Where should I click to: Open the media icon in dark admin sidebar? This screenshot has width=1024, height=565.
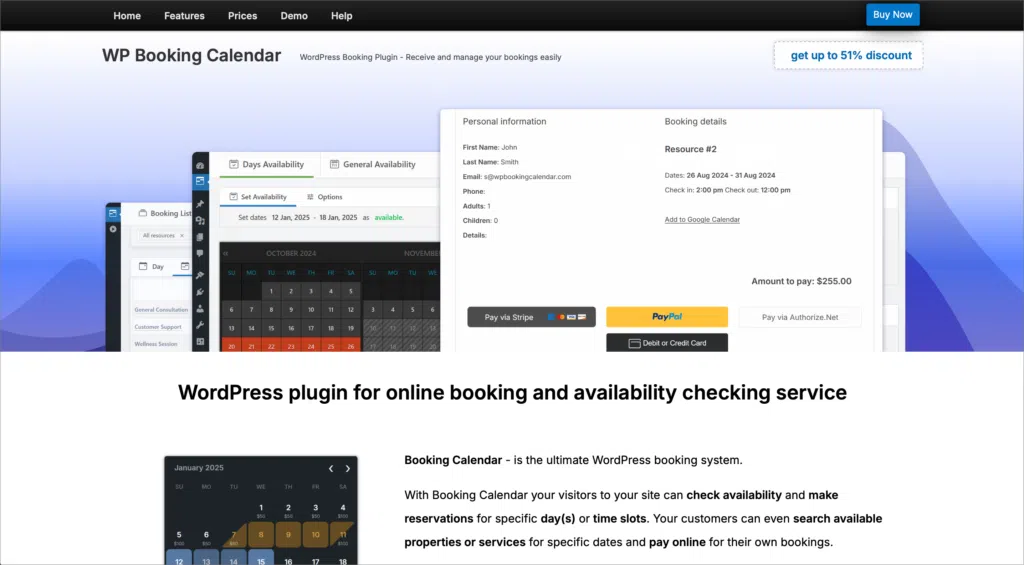200,221
